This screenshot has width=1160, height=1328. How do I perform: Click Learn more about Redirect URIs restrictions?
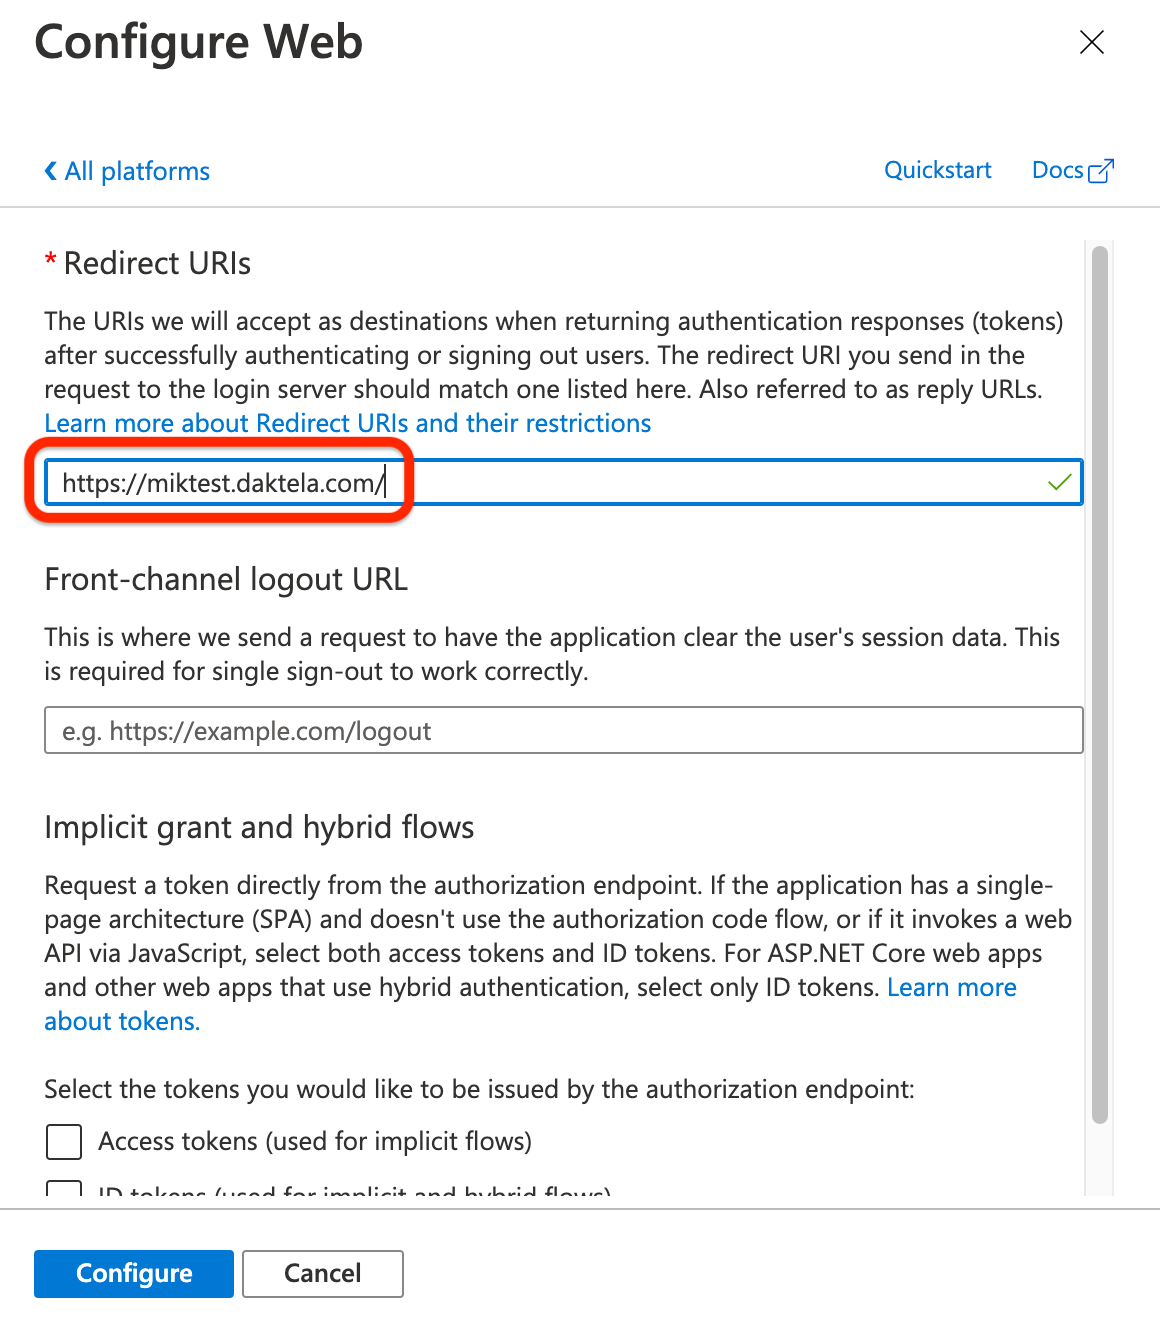[347, 423]
